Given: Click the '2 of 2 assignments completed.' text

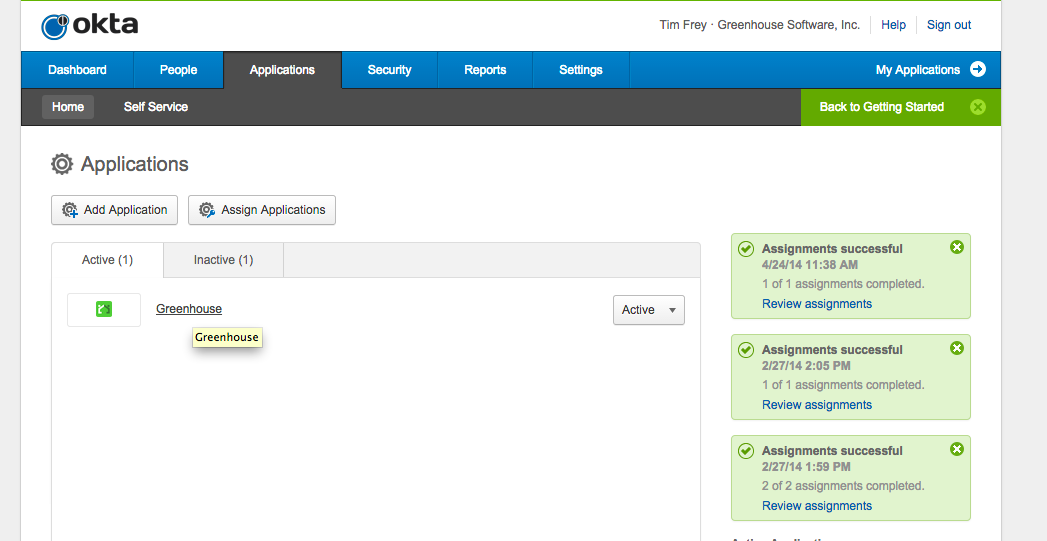Looking at the screenshot, I should [843, 486].
